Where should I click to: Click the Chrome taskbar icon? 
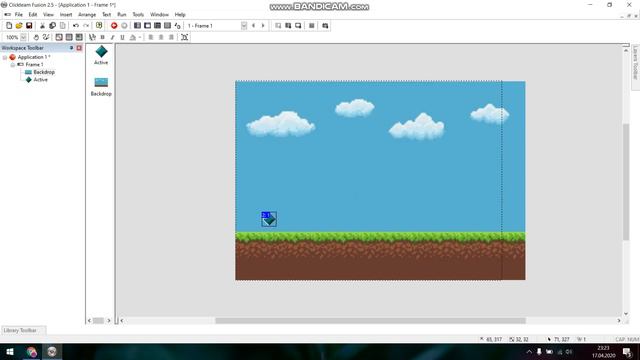31,351
